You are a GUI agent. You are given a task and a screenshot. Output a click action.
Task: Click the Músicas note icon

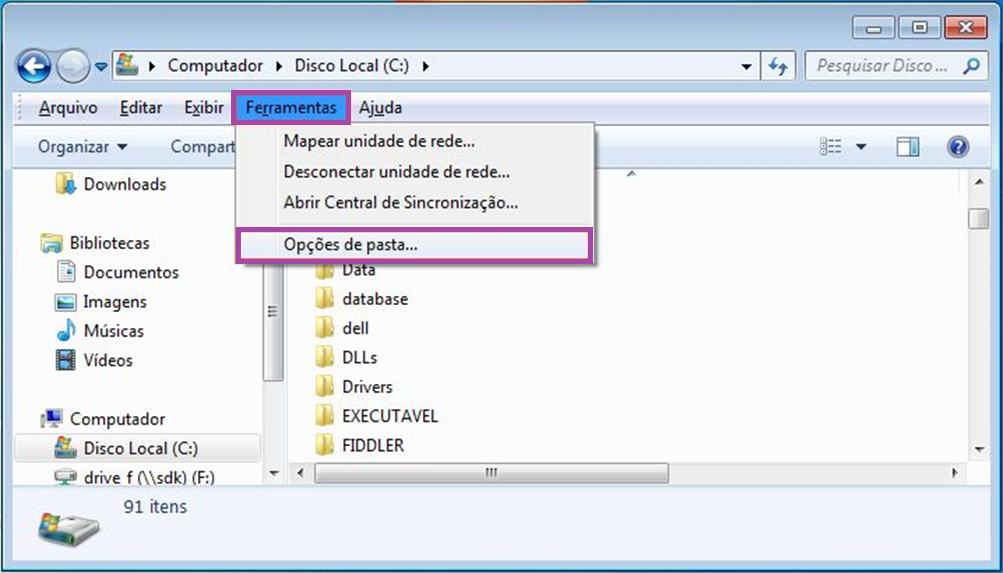[x=66, y=331]
